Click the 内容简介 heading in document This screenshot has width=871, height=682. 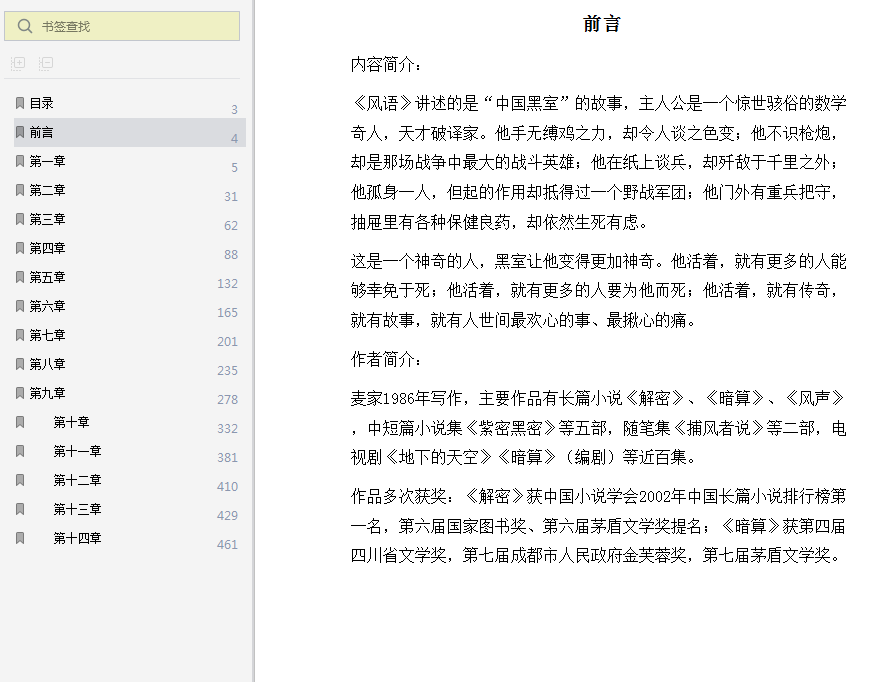click(x=386, y=64)
